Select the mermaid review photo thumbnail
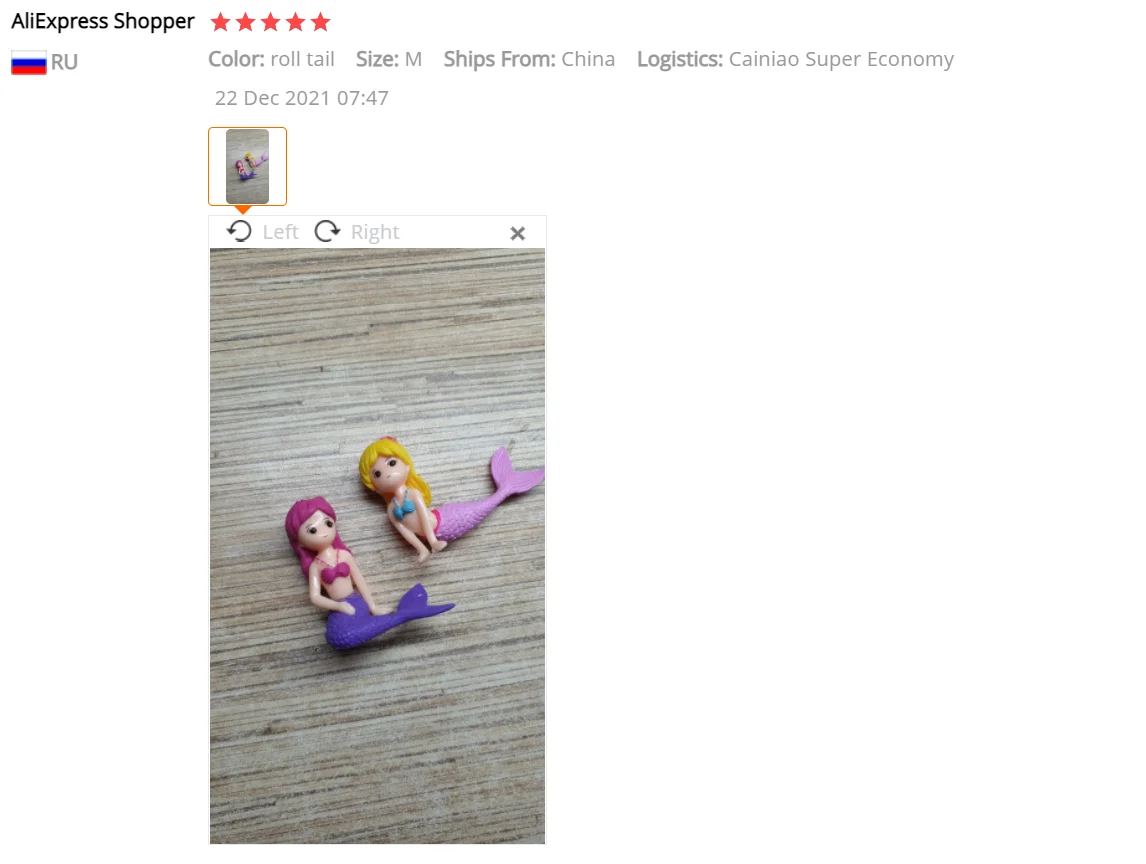Image resolution: width=1146 pixels, height=864 pixels. point(247,167)
